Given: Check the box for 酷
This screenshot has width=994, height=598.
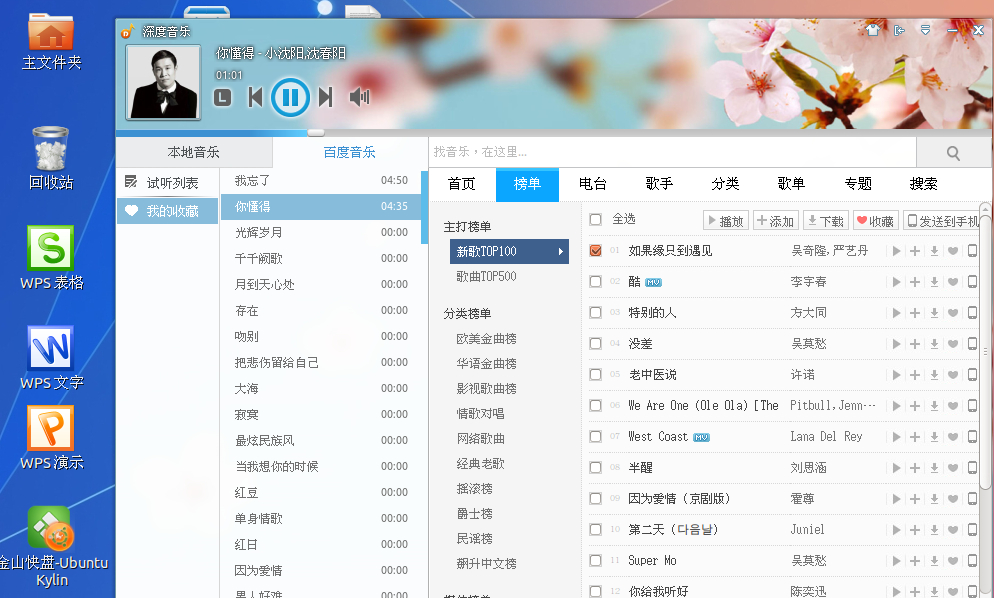Looking at the screenshot, I should (x=595, y=282).
